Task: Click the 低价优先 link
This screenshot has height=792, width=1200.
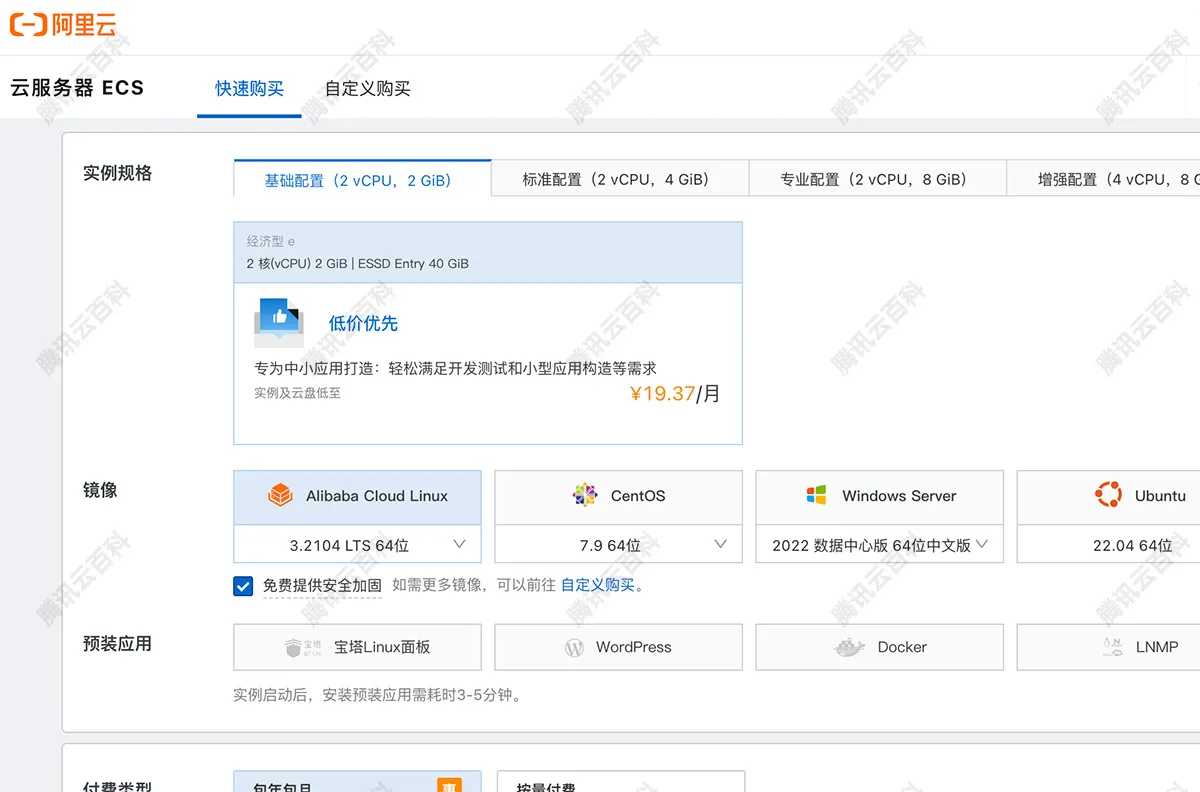Action: tap(362, 324)
